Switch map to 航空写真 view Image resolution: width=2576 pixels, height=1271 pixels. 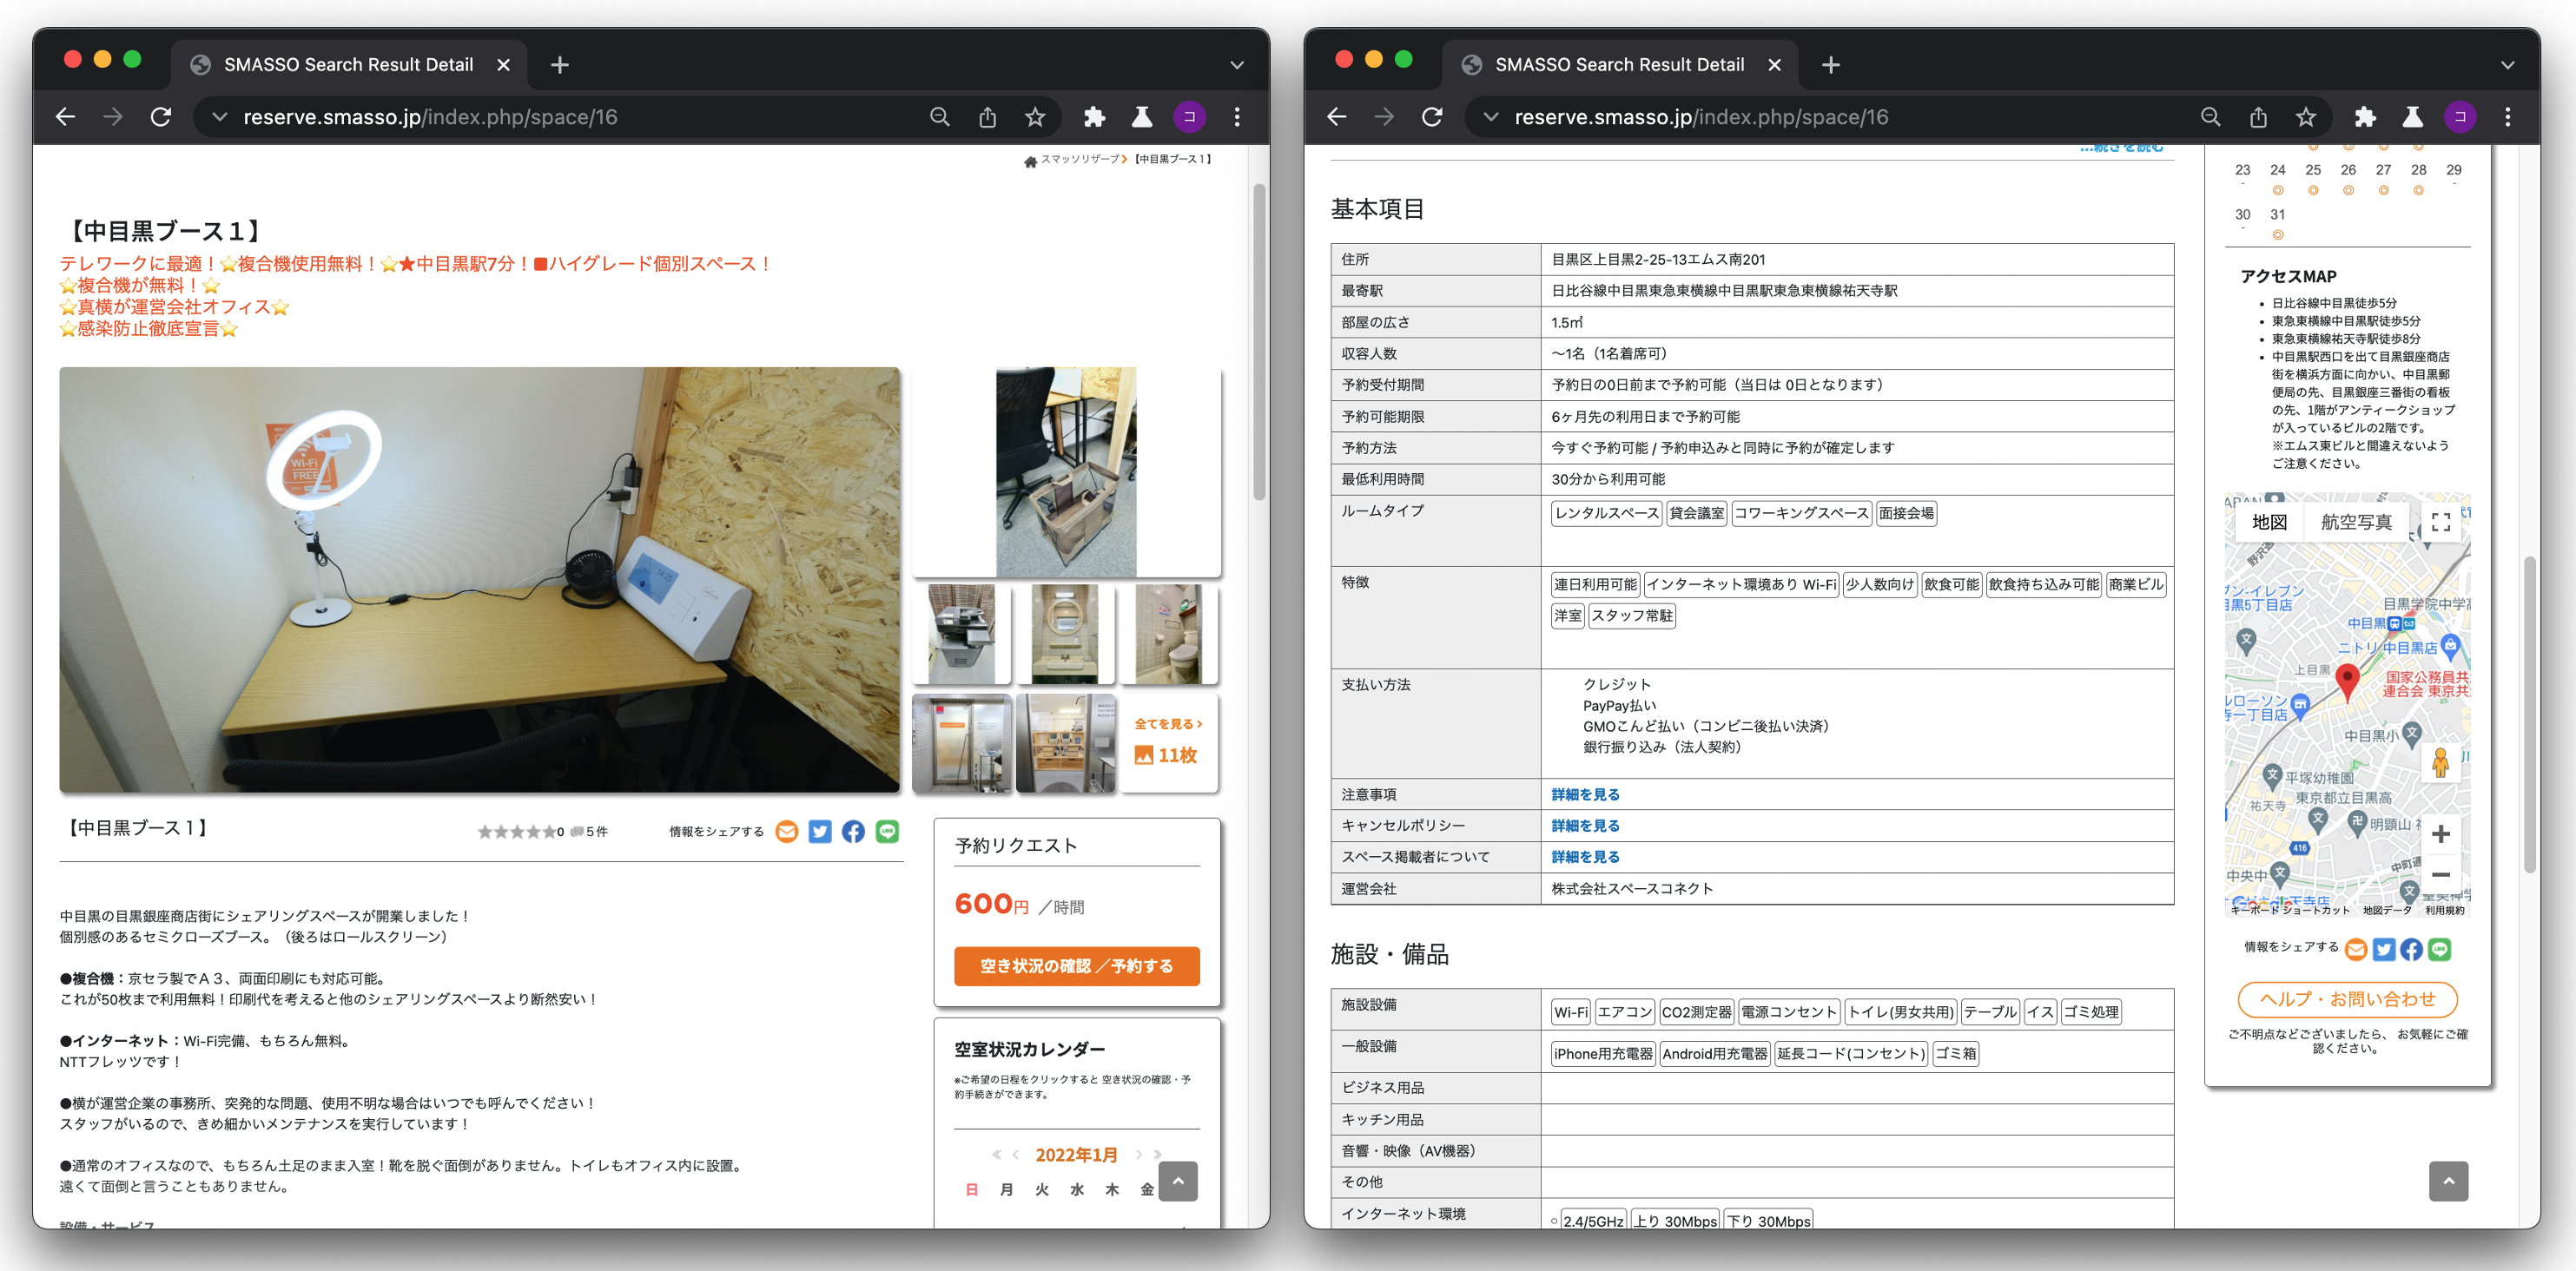click(2355, 522)
